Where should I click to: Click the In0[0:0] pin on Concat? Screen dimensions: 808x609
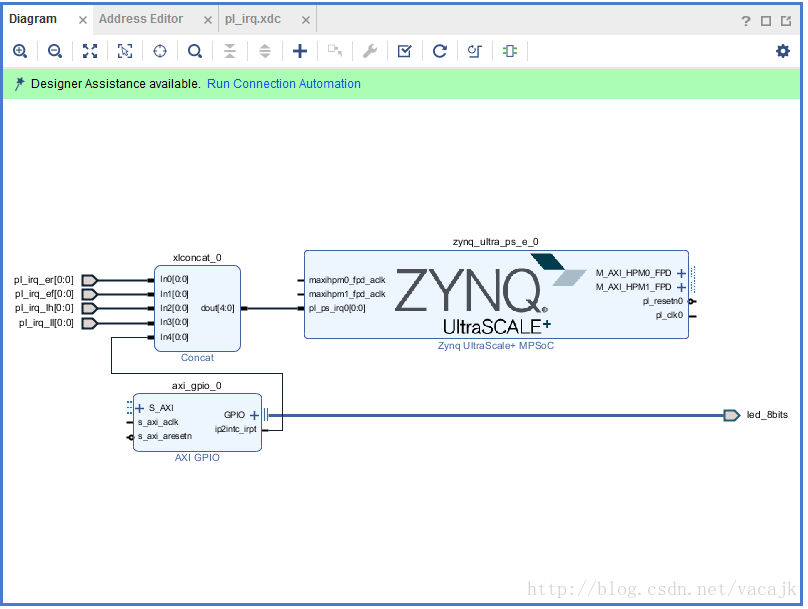pos(174,279)
